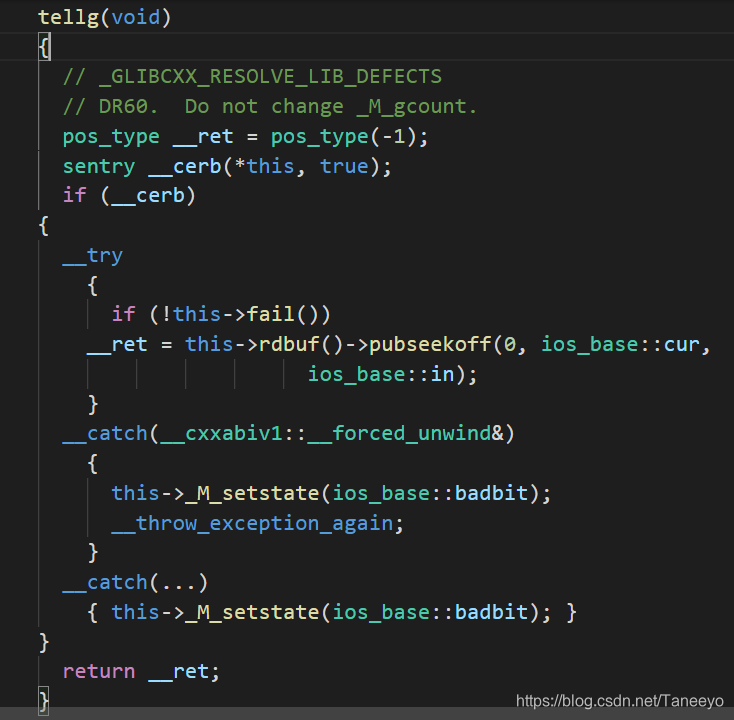Click the 'if (__cerb)' condition
Image resolution: width=734 pixels, height=720 pixels.
pos(129,196)
